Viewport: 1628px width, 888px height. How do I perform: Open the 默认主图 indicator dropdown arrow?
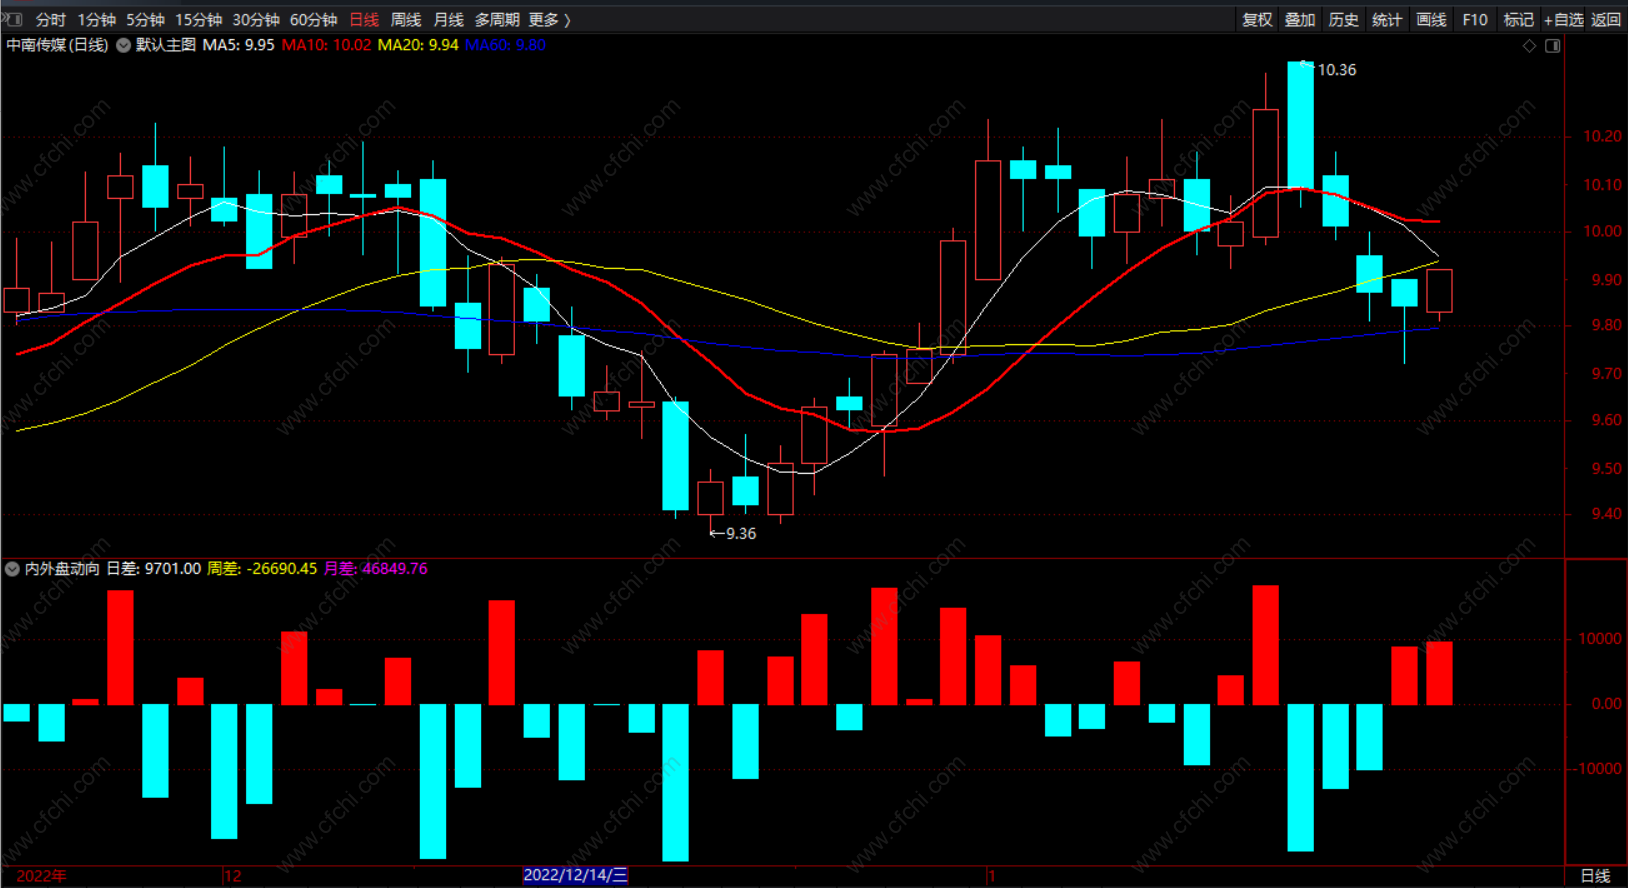pyautogui.click(x=124, y=45)
